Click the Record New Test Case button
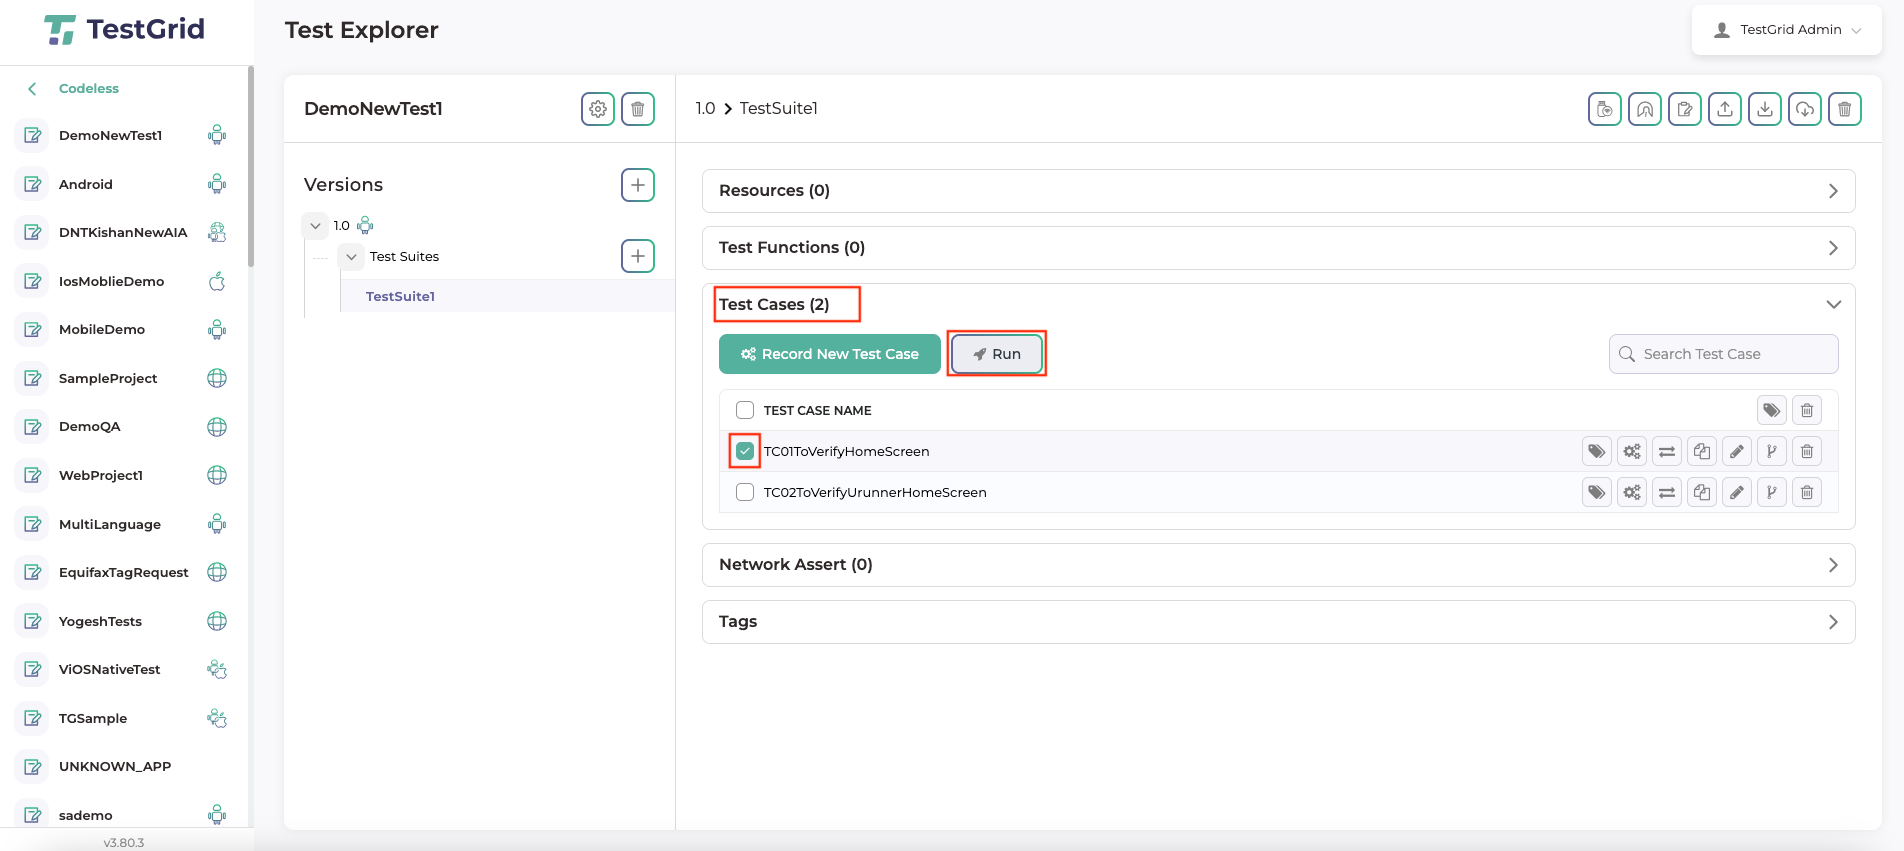 [x=829, y=355]
